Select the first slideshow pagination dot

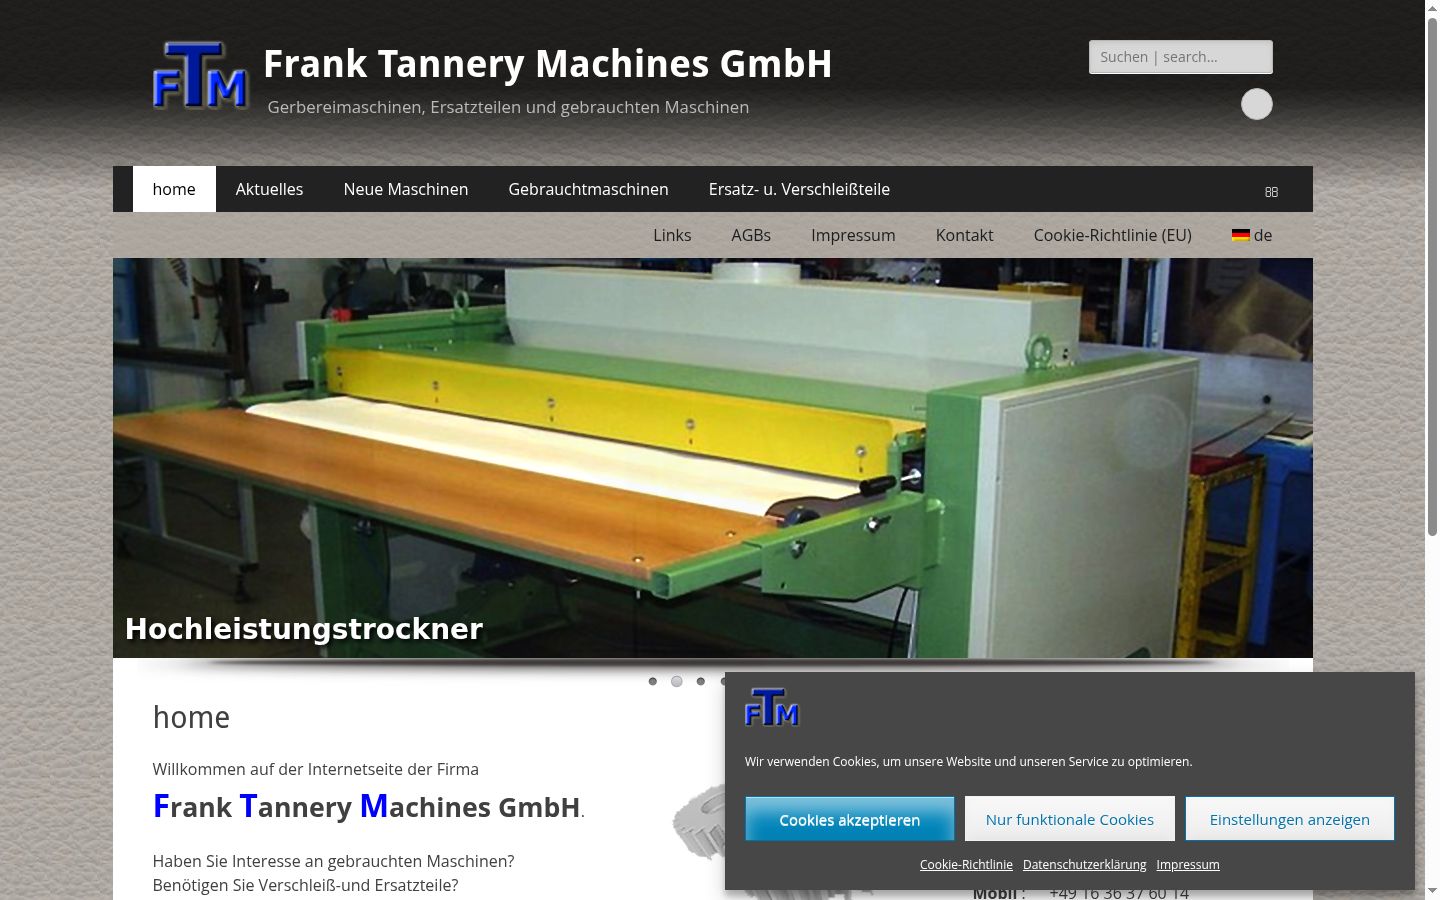[x=653, y=681]
